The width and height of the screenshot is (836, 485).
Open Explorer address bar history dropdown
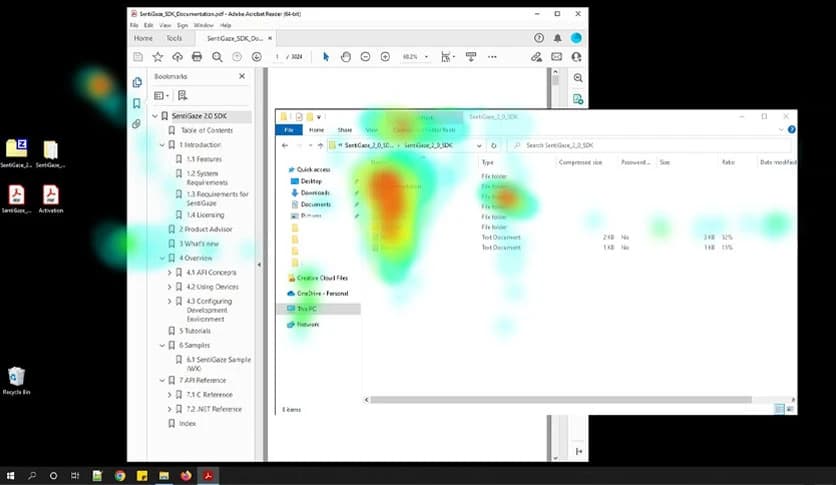pyautogui.click(x=479, y=146)
